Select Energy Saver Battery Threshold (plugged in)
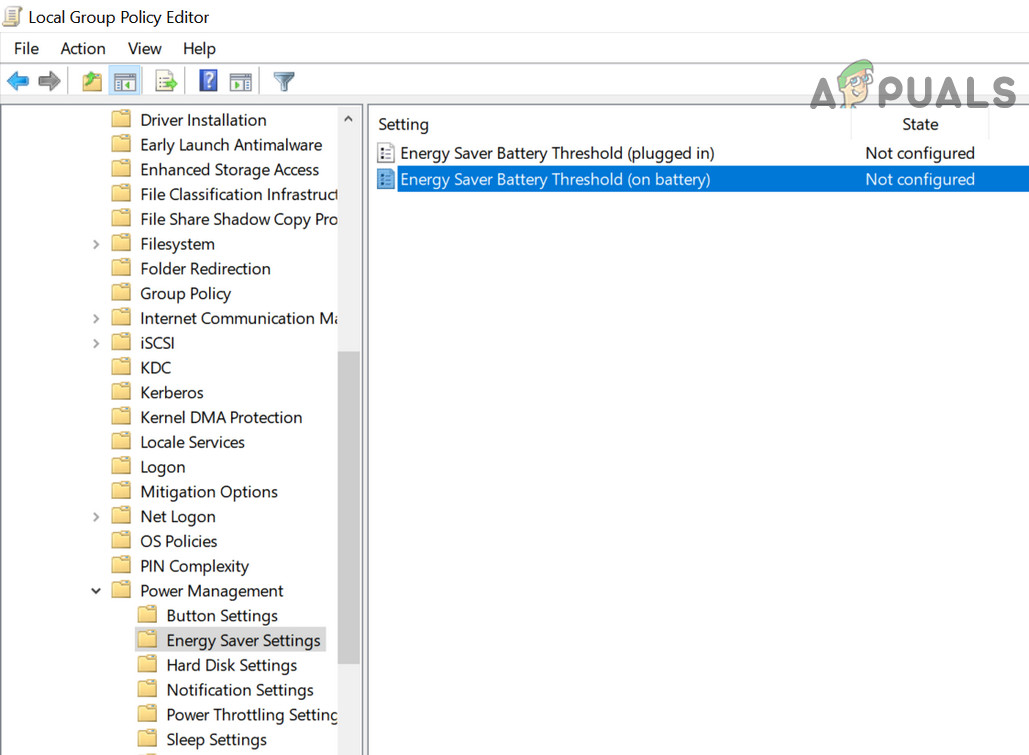 click(x=557, y=153)
